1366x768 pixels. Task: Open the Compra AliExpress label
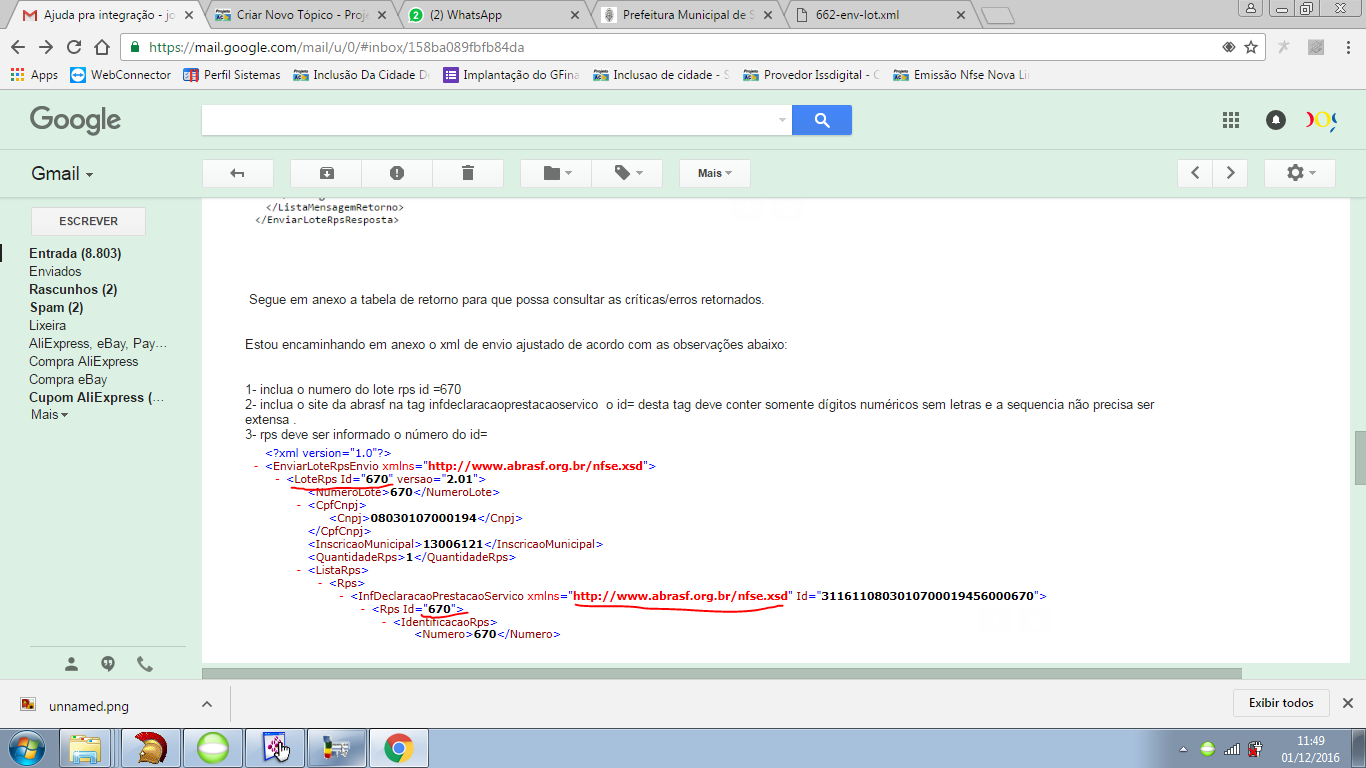click(83, 362)
